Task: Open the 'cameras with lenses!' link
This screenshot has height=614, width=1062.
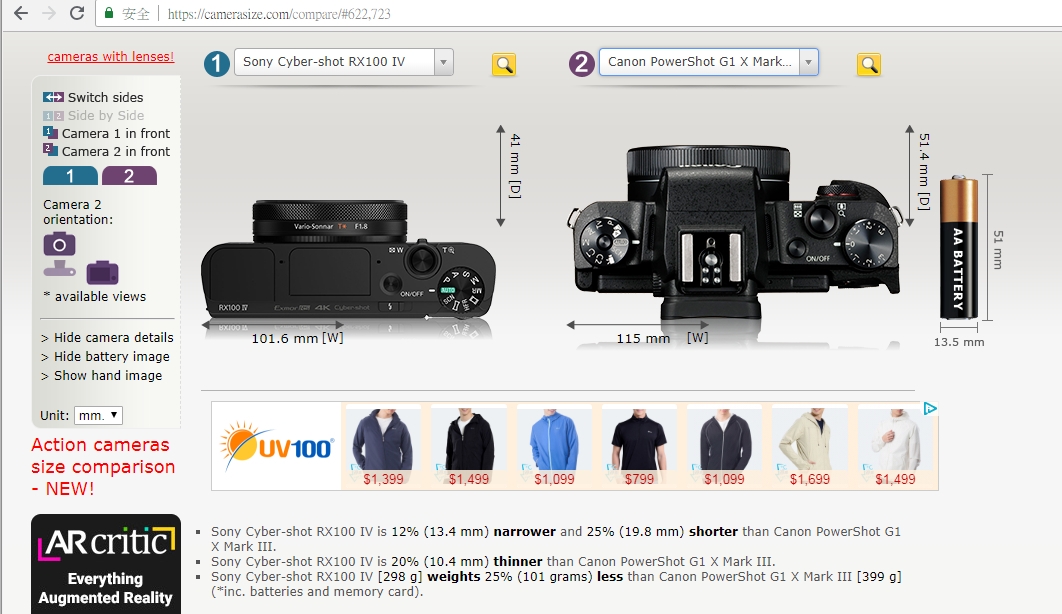Action: coord(110,57)
